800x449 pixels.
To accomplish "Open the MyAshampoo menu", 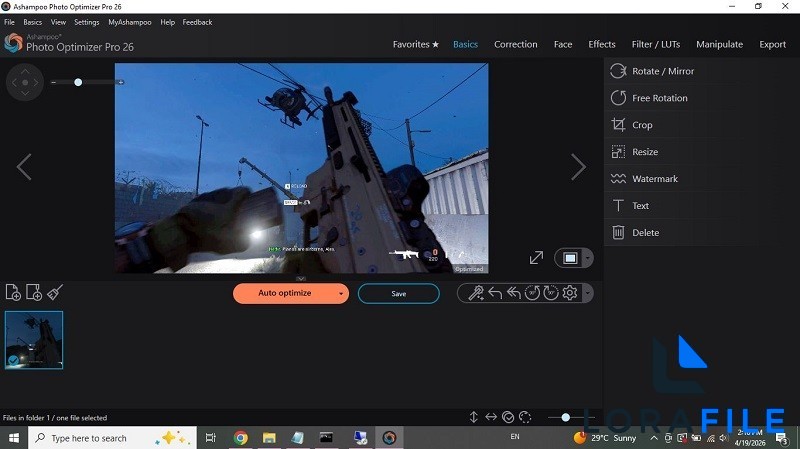I will [130, 22].
